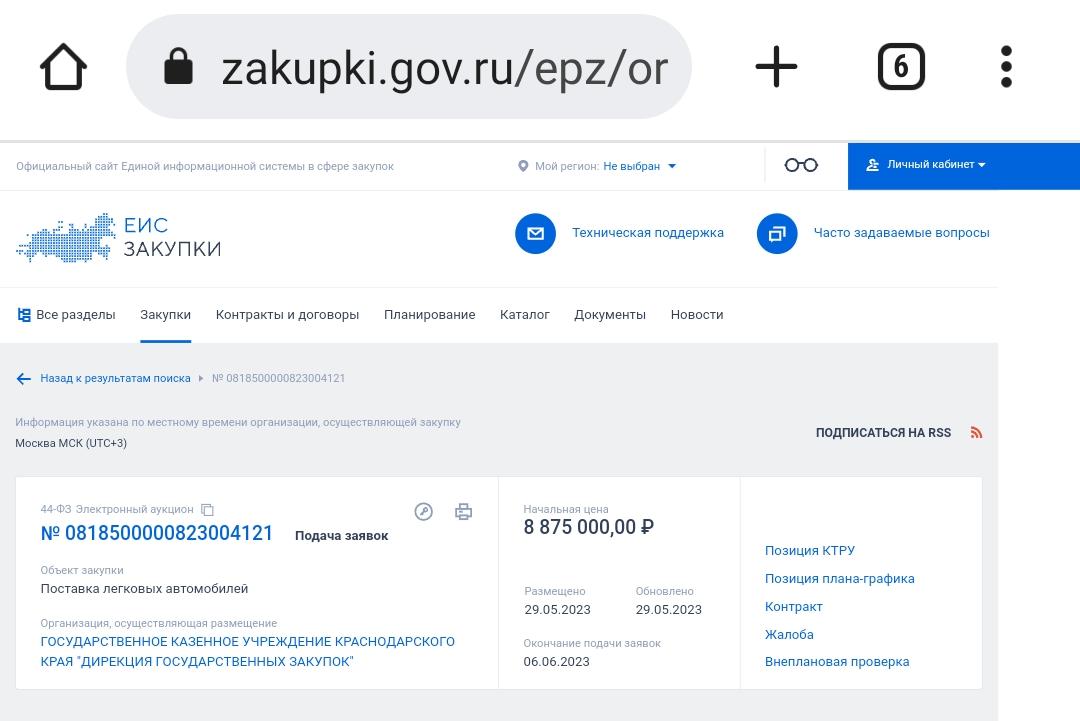Click the printer icon to print the auction
The width and height of the screenshot is (1080, 721).
(463, 511)
